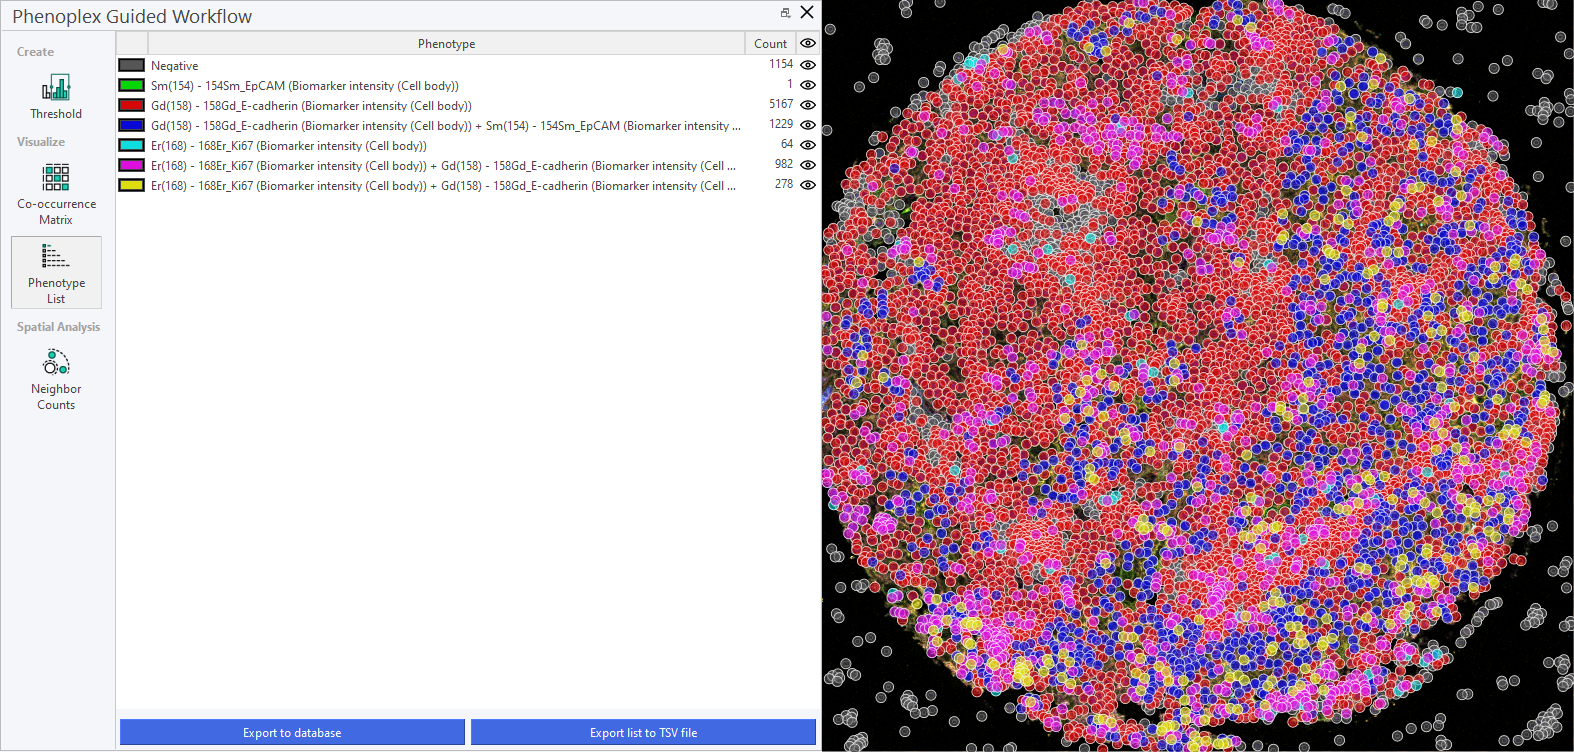The height and width of the screenshot is (752, 1574).
Task: Undock the Phenoplex Guided Workflow panel
Action: point(785,13)
